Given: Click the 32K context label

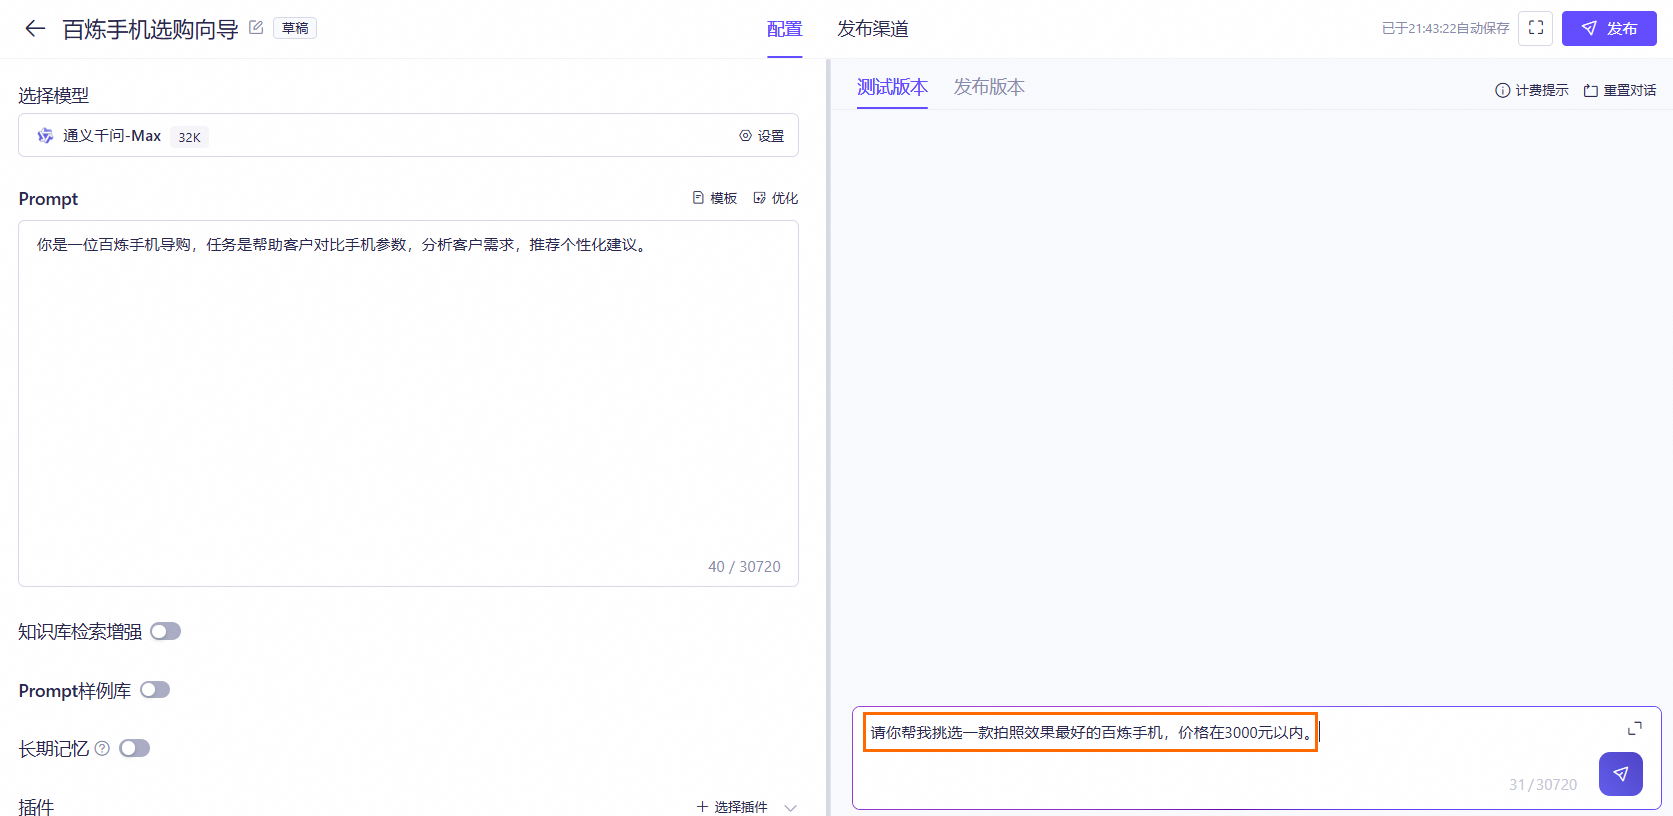Looking at the screenshot, I should (x=189, y=137).
